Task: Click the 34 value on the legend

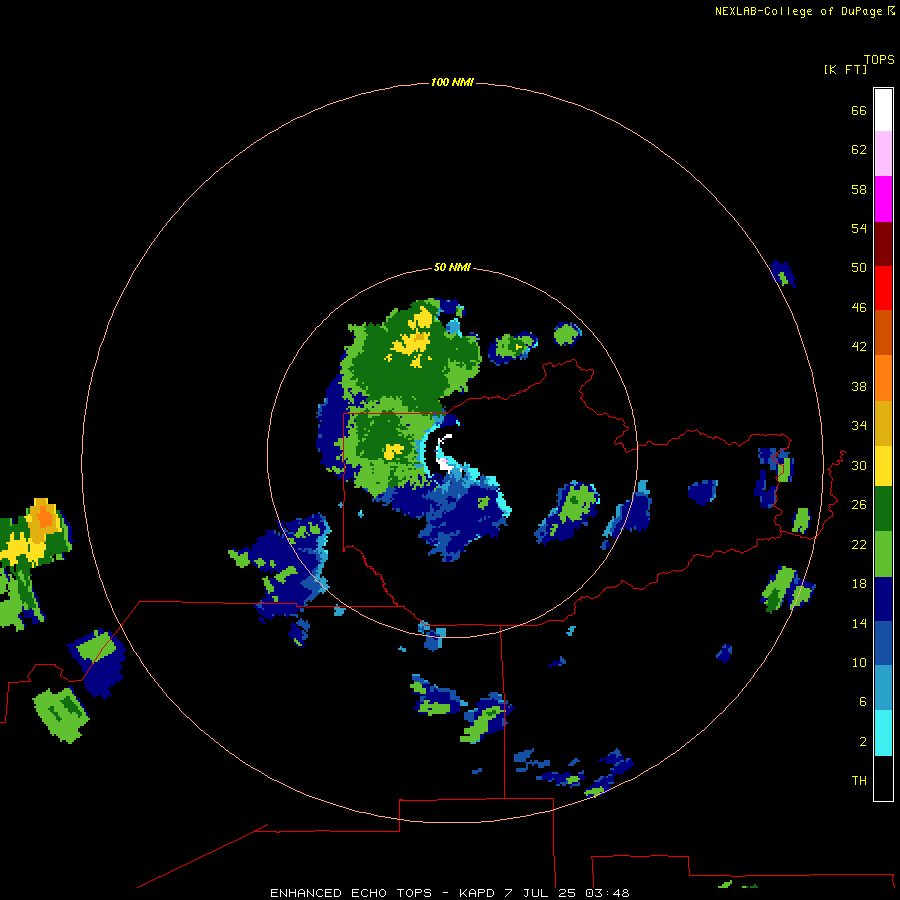Action: point(859,426)
